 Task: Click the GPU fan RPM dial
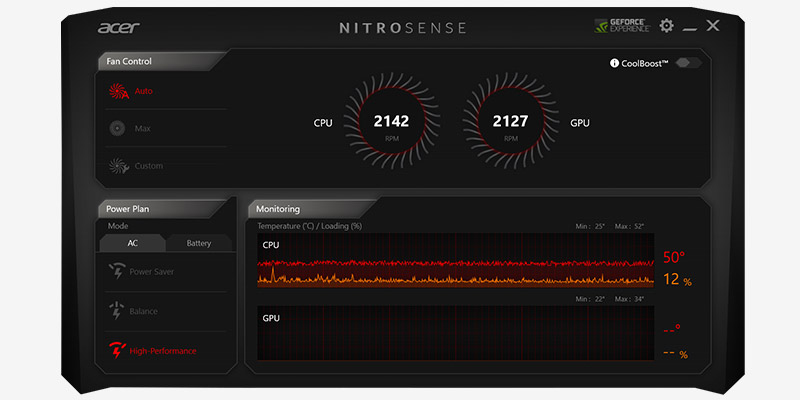coord(510,121)
